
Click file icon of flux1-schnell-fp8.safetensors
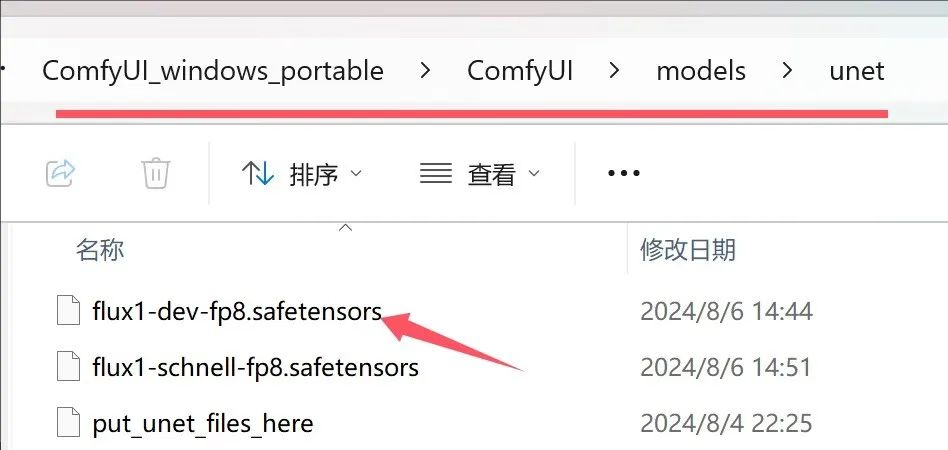(68, 367)
